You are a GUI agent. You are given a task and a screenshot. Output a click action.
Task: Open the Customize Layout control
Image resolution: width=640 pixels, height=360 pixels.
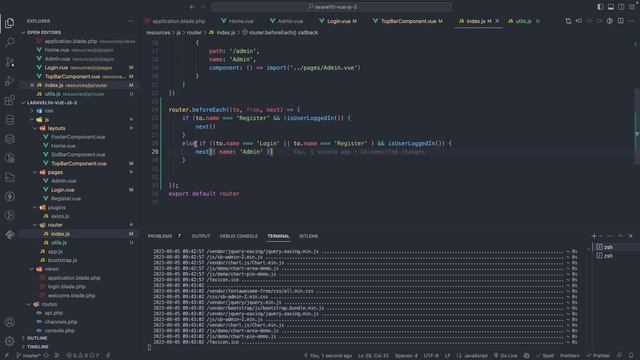tap(631, 7)
